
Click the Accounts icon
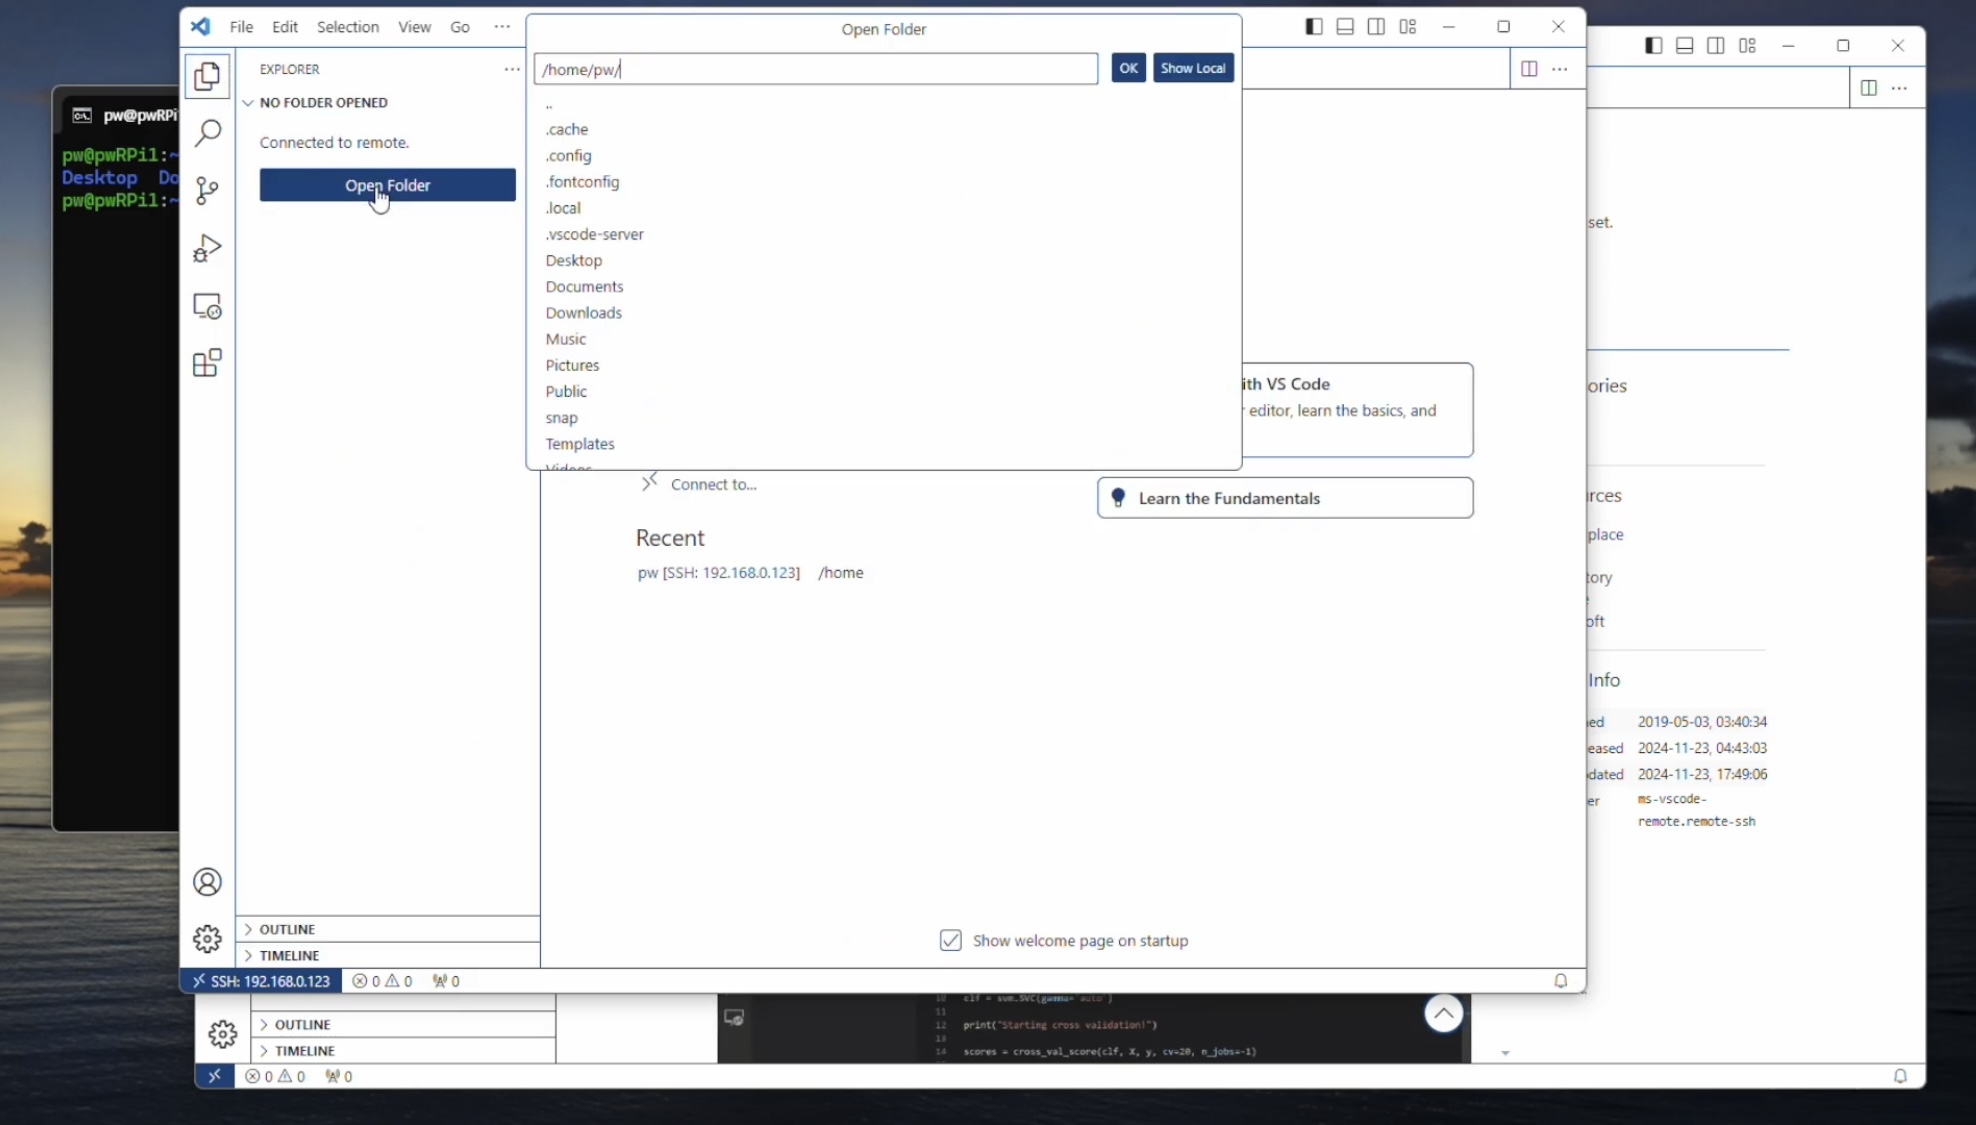click(x=207, y=882)
